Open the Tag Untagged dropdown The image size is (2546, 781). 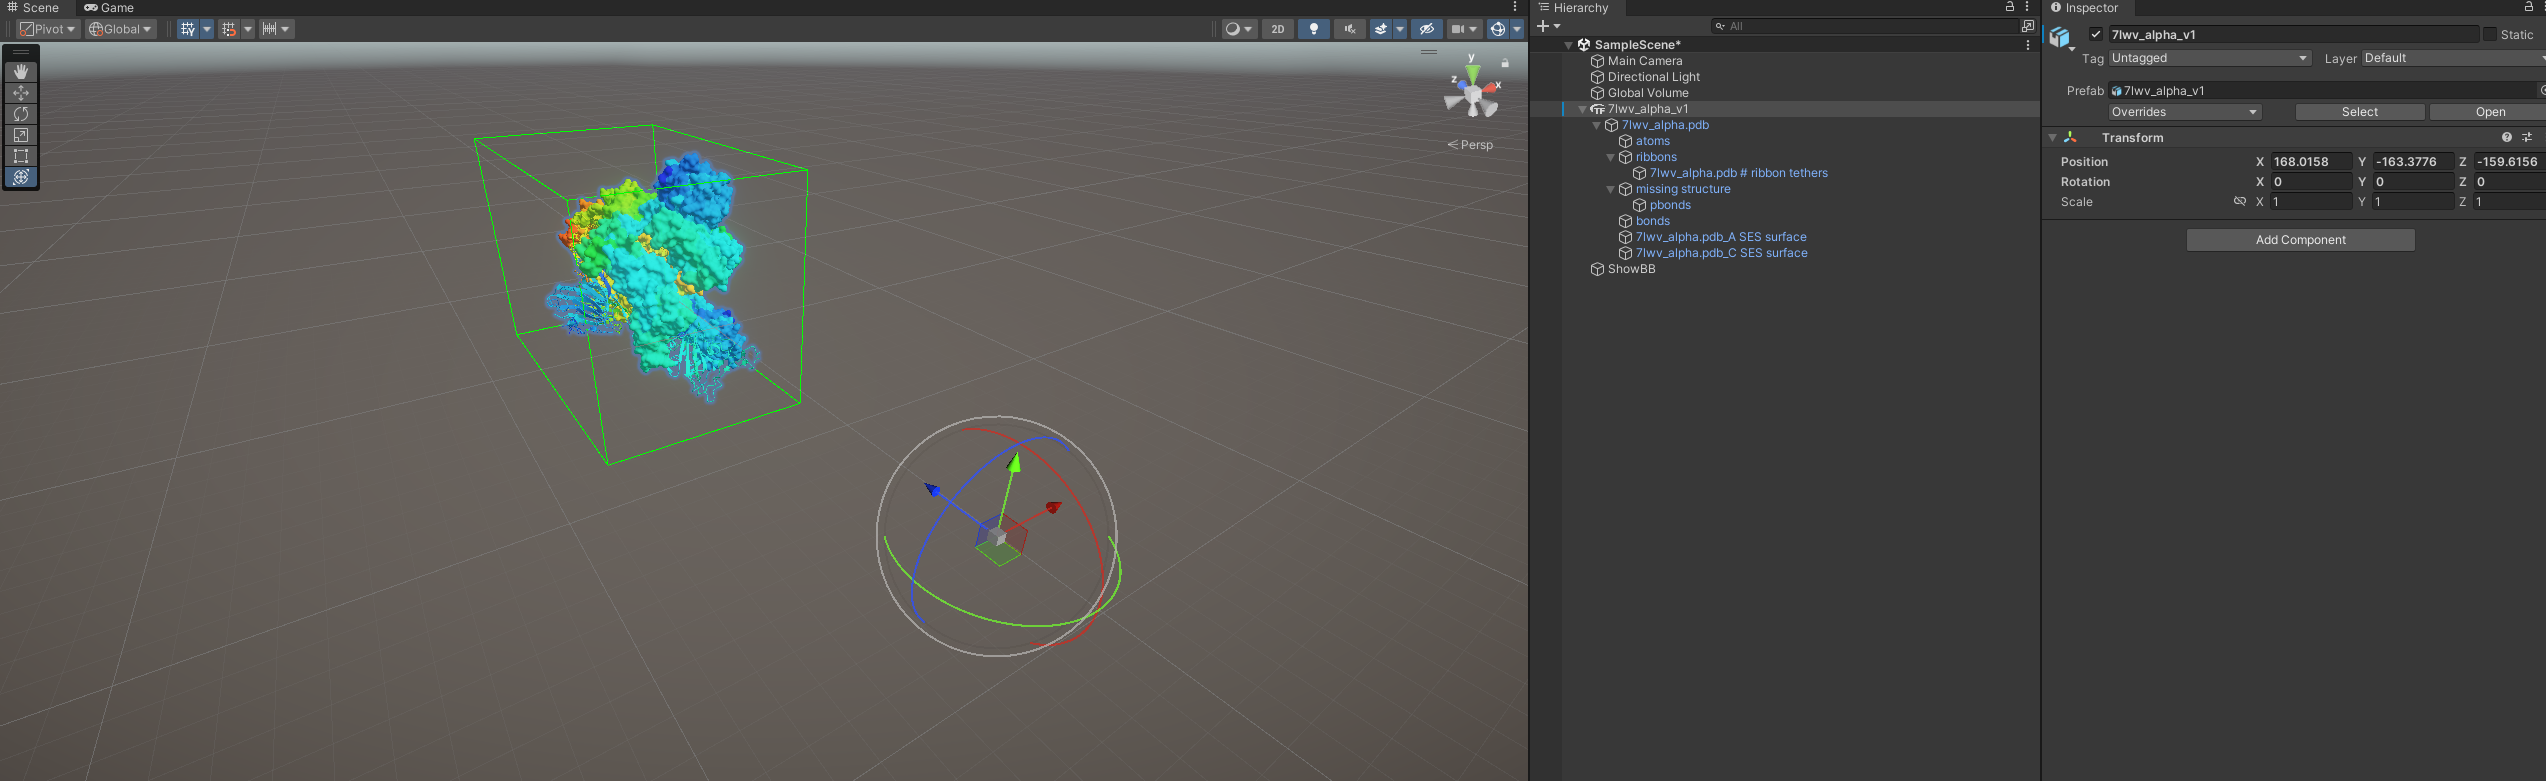tap(2209, 58)
